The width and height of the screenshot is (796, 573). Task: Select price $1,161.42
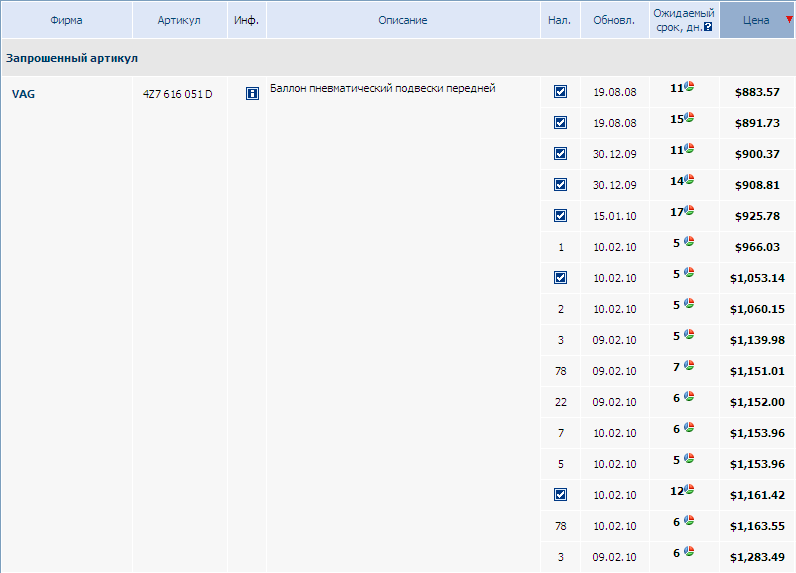[757, 494]
